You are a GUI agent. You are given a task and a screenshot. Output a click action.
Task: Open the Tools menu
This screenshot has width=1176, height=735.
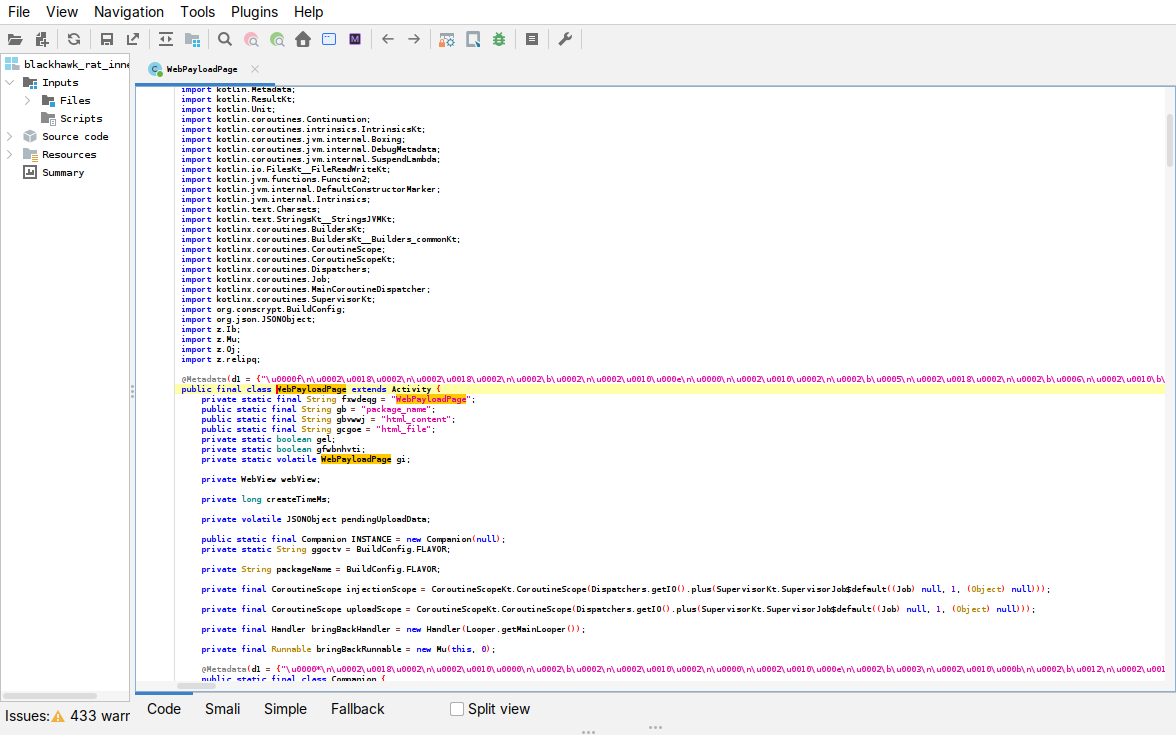197,12
